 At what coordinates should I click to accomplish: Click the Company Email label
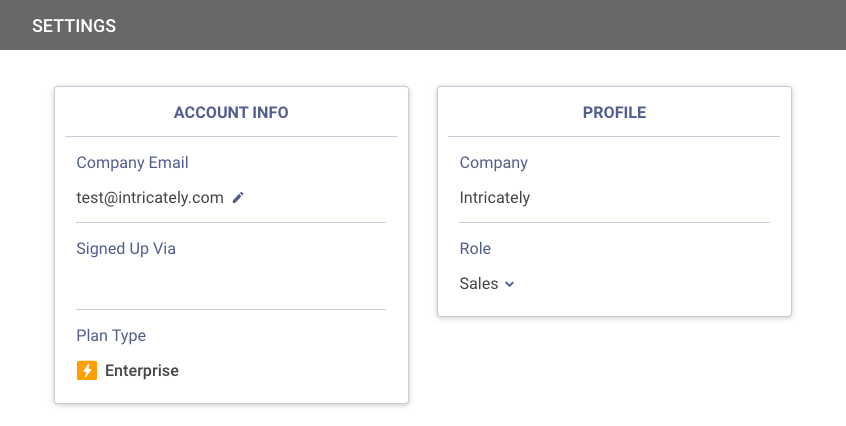[x=132, y=162]
